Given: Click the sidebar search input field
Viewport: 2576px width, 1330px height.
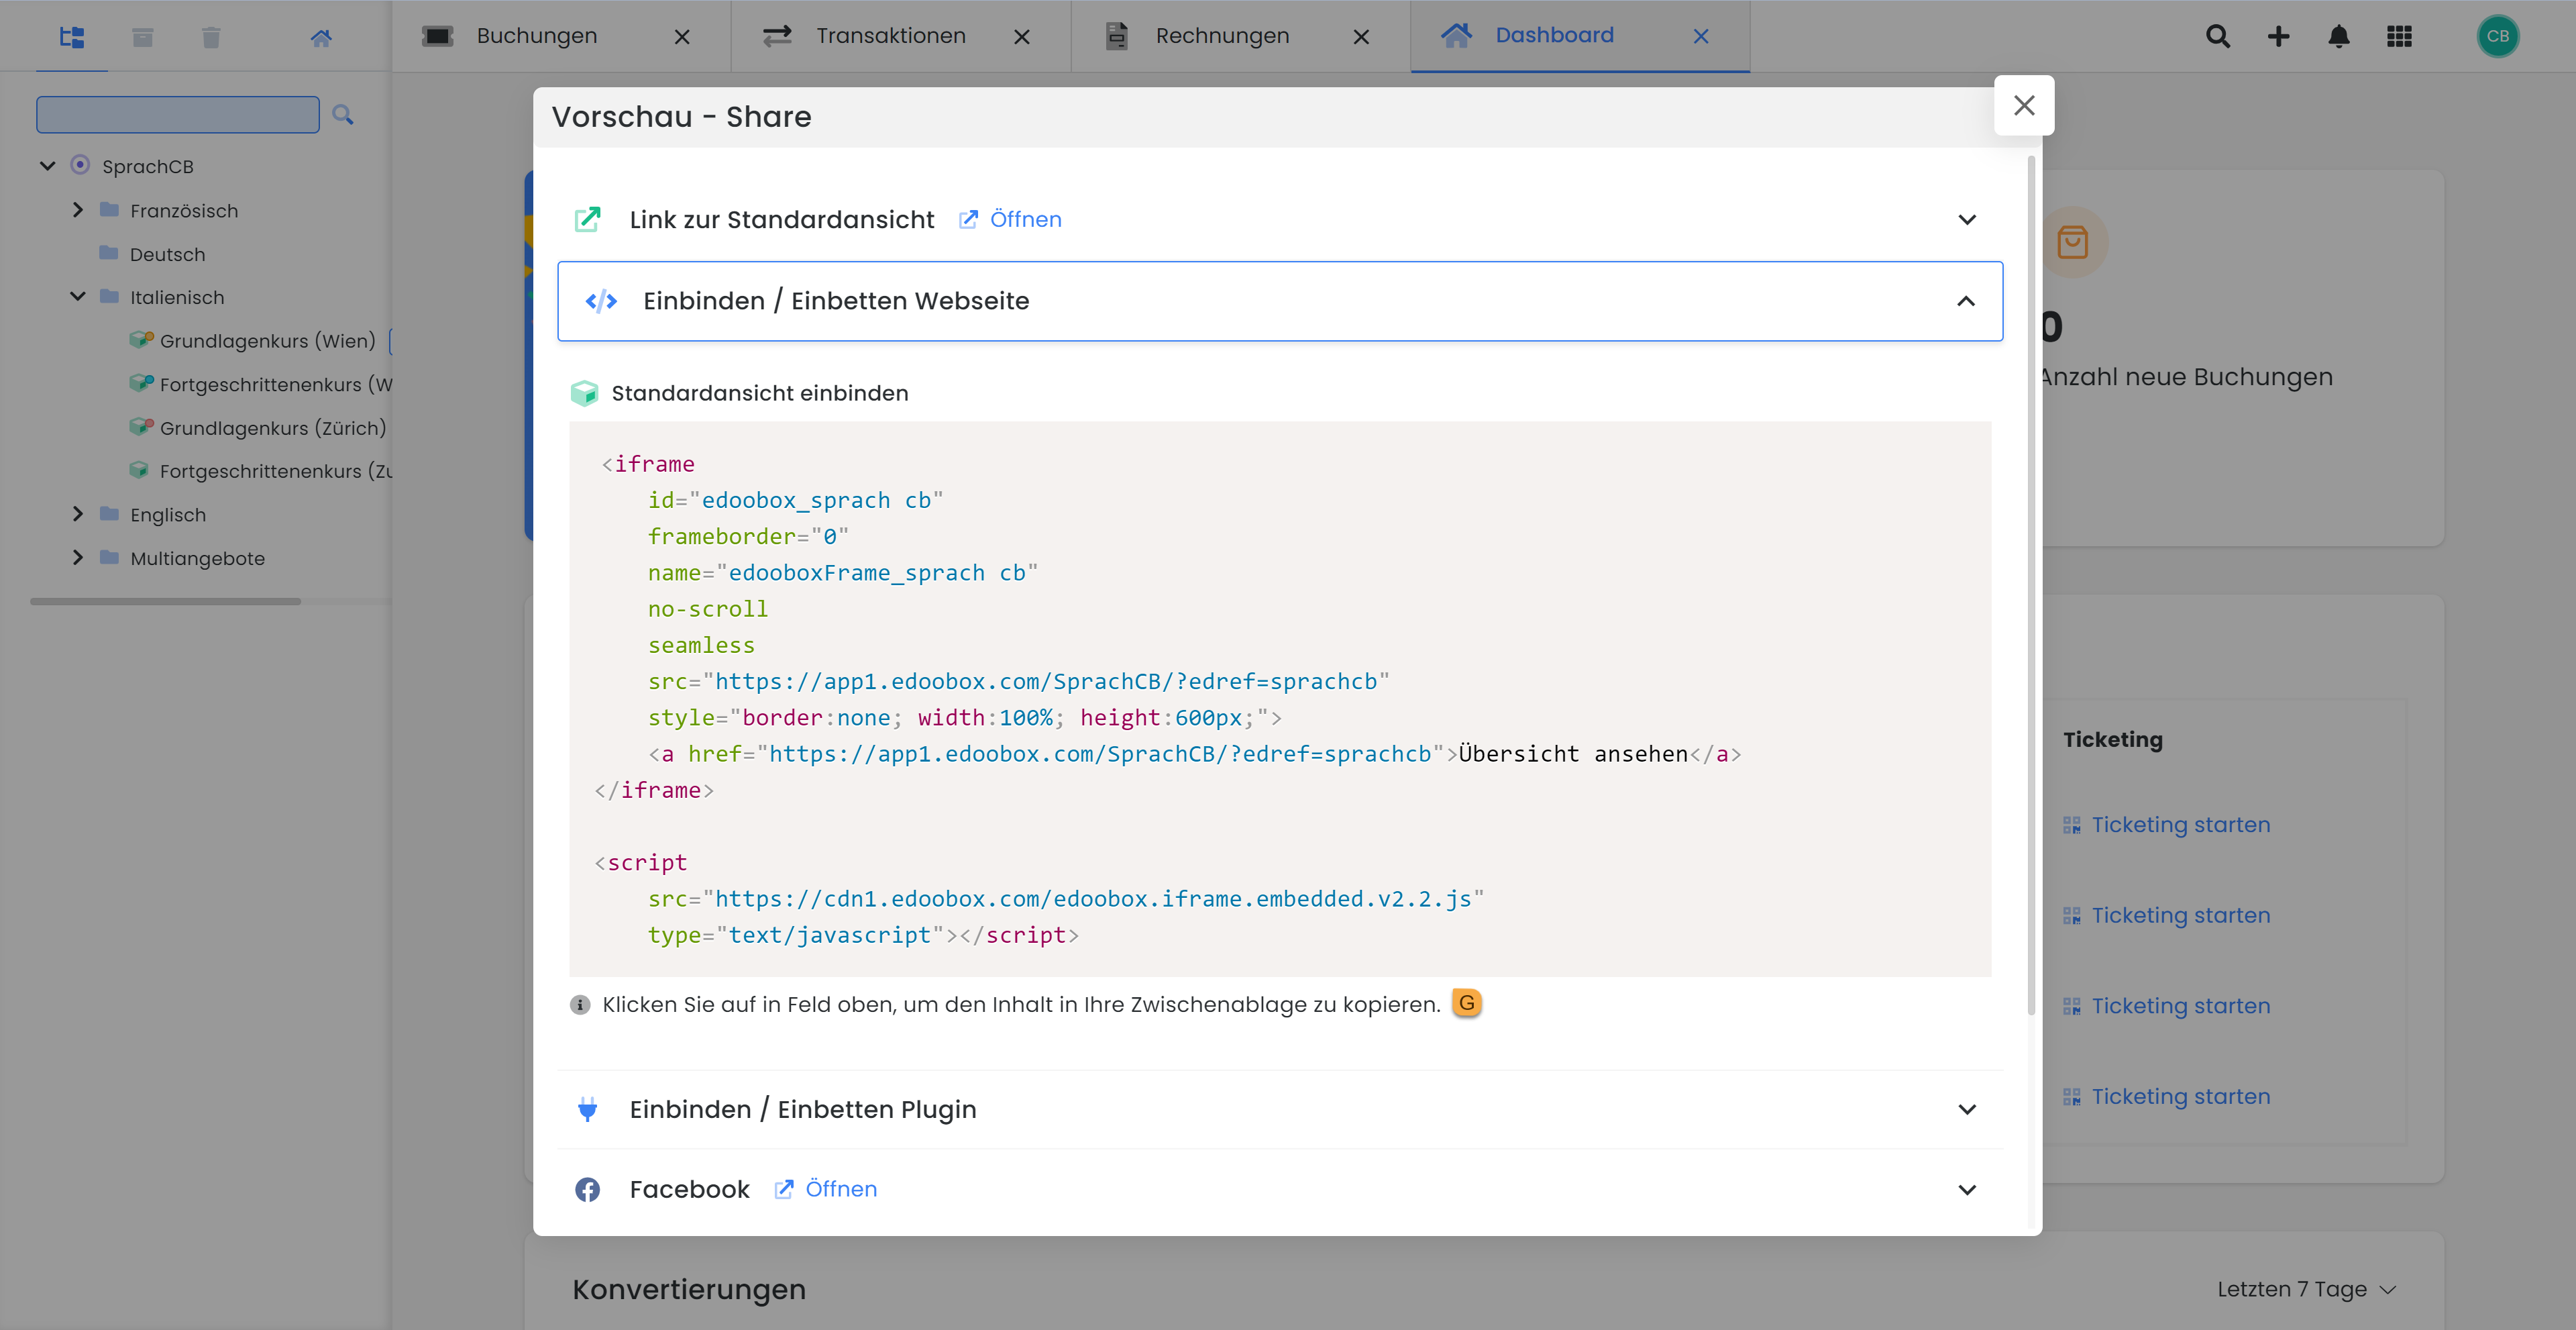Looking at the screenshot, I should click(x=178, y=114).
